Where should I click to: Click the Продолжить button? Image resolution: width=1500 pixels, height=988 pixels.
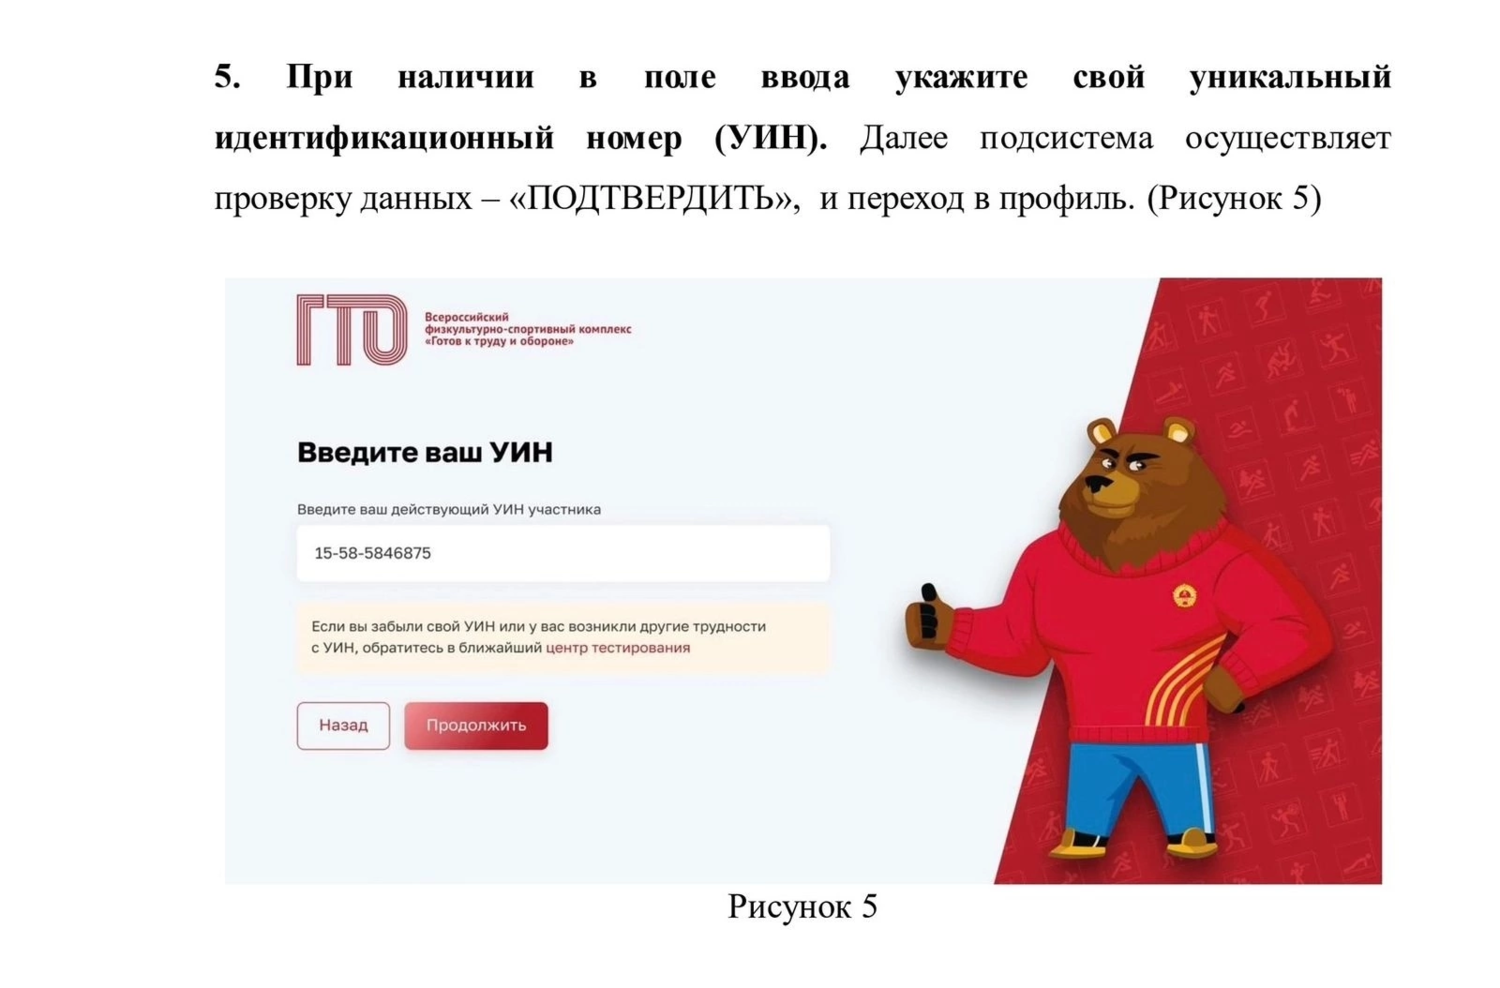point(476,725)
